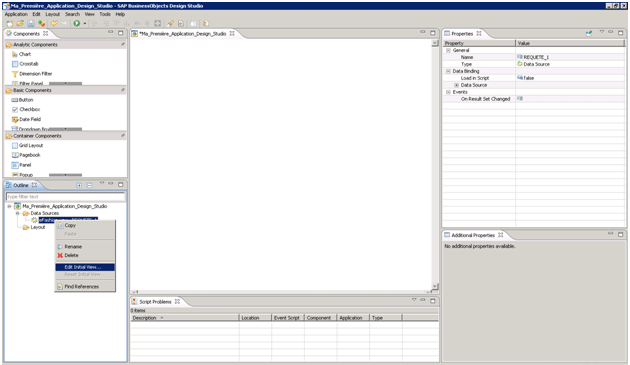Collapse the General section in Properties

448,50
